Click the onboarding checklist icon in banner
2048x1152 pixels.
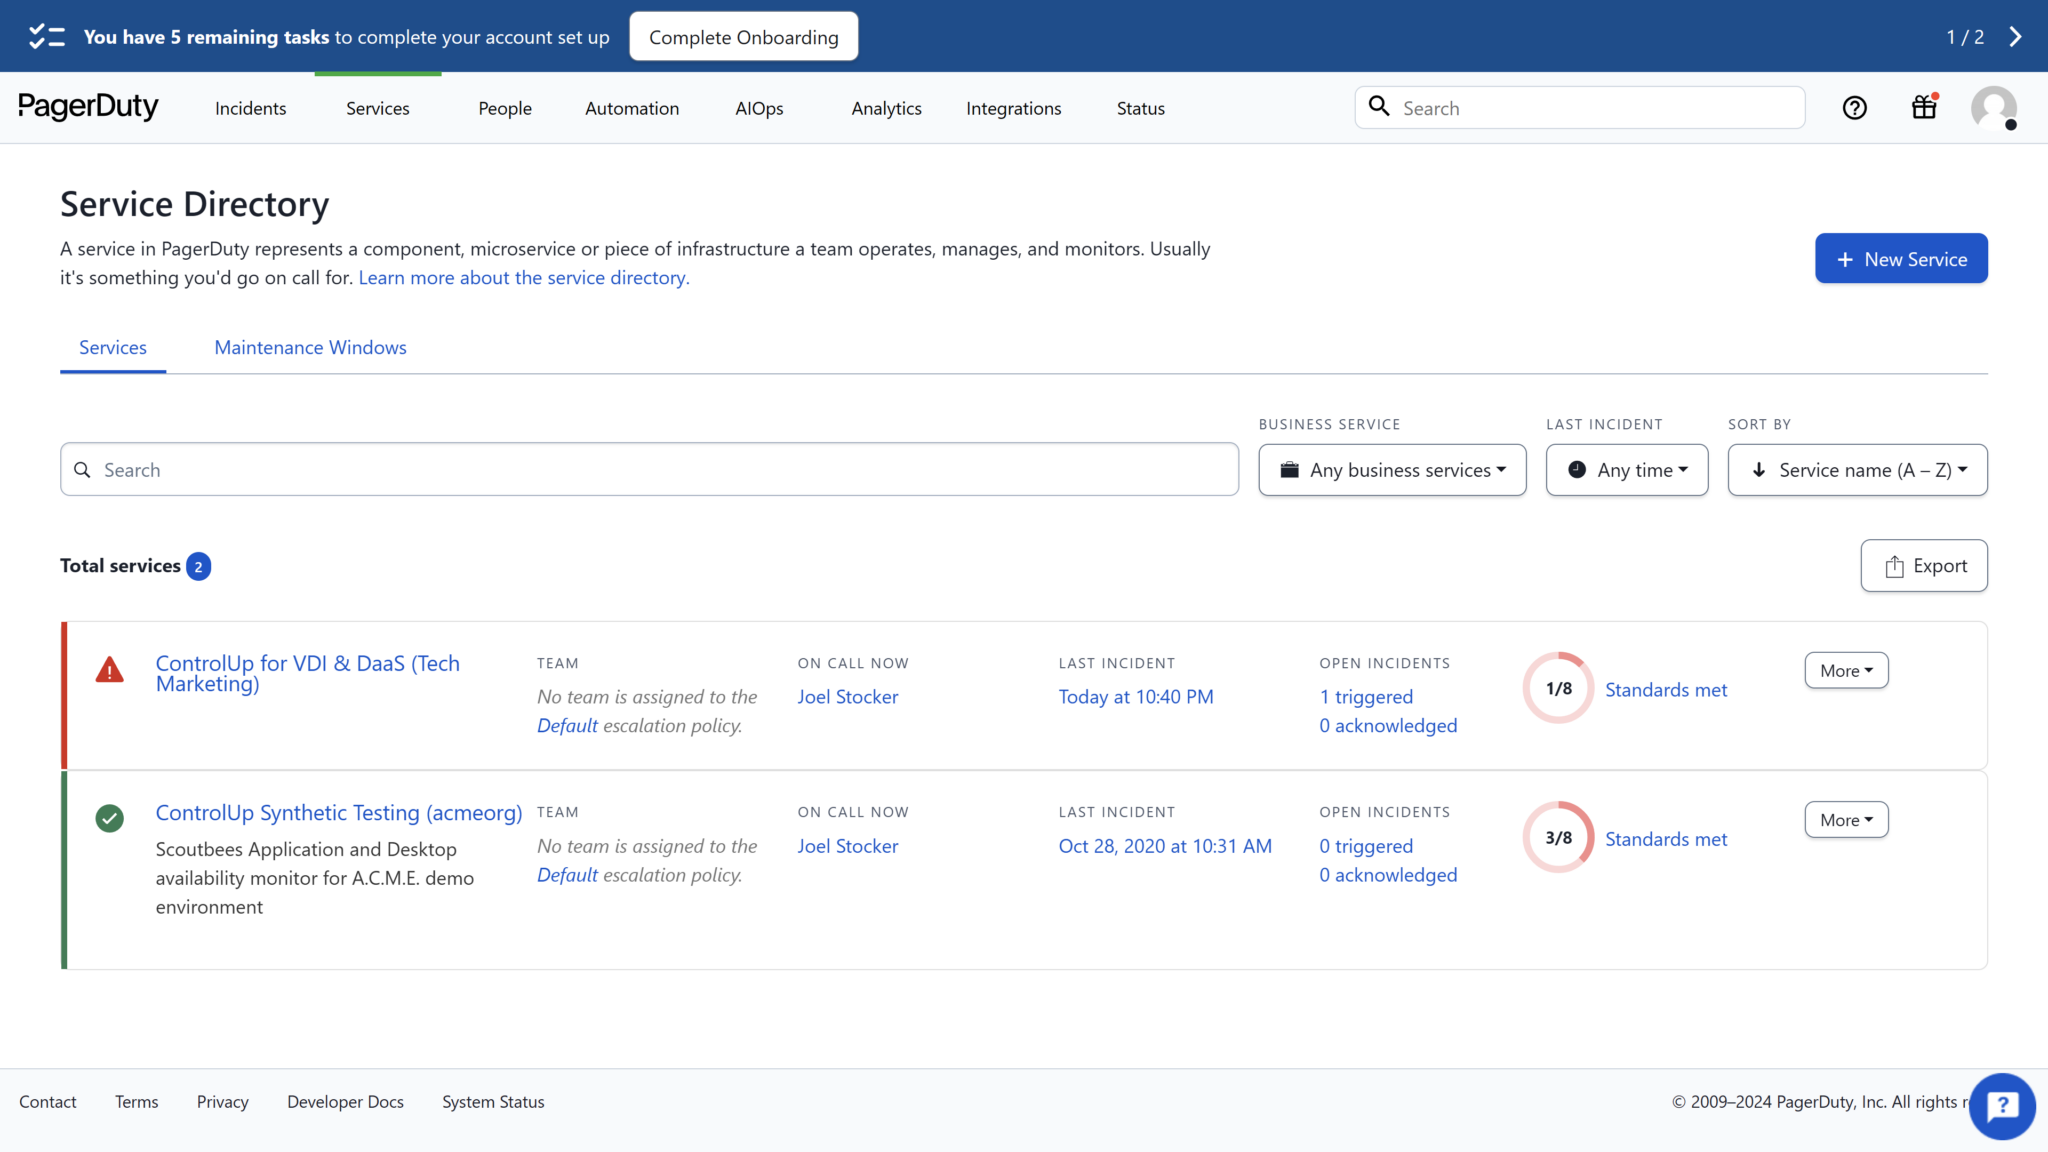click(x=46, y=36)
